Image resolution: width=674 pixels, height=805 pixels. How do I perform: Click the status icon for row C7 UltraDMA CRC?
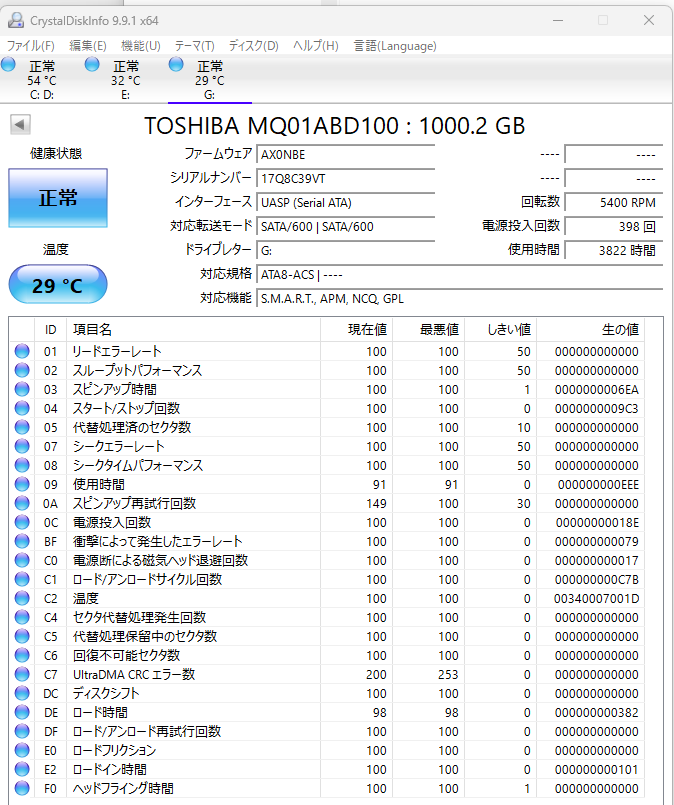[22, 674]
